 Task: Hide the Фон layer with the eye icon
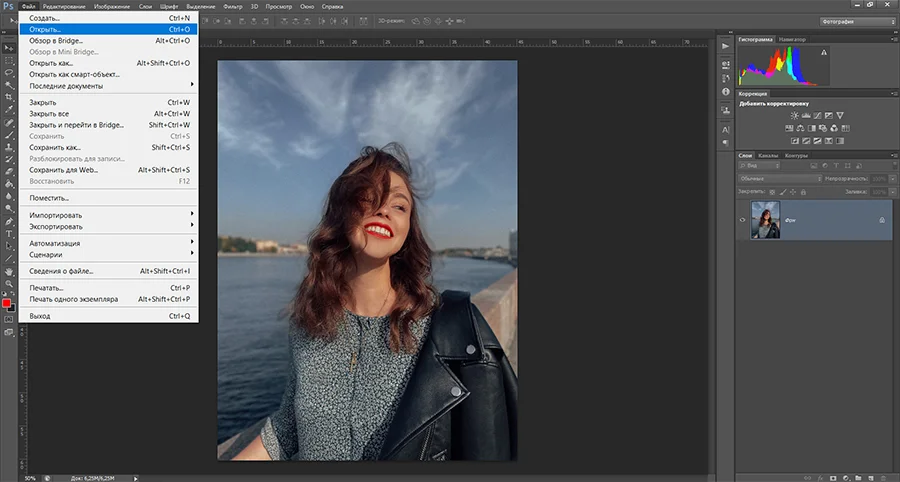click(x=742, y=220)
